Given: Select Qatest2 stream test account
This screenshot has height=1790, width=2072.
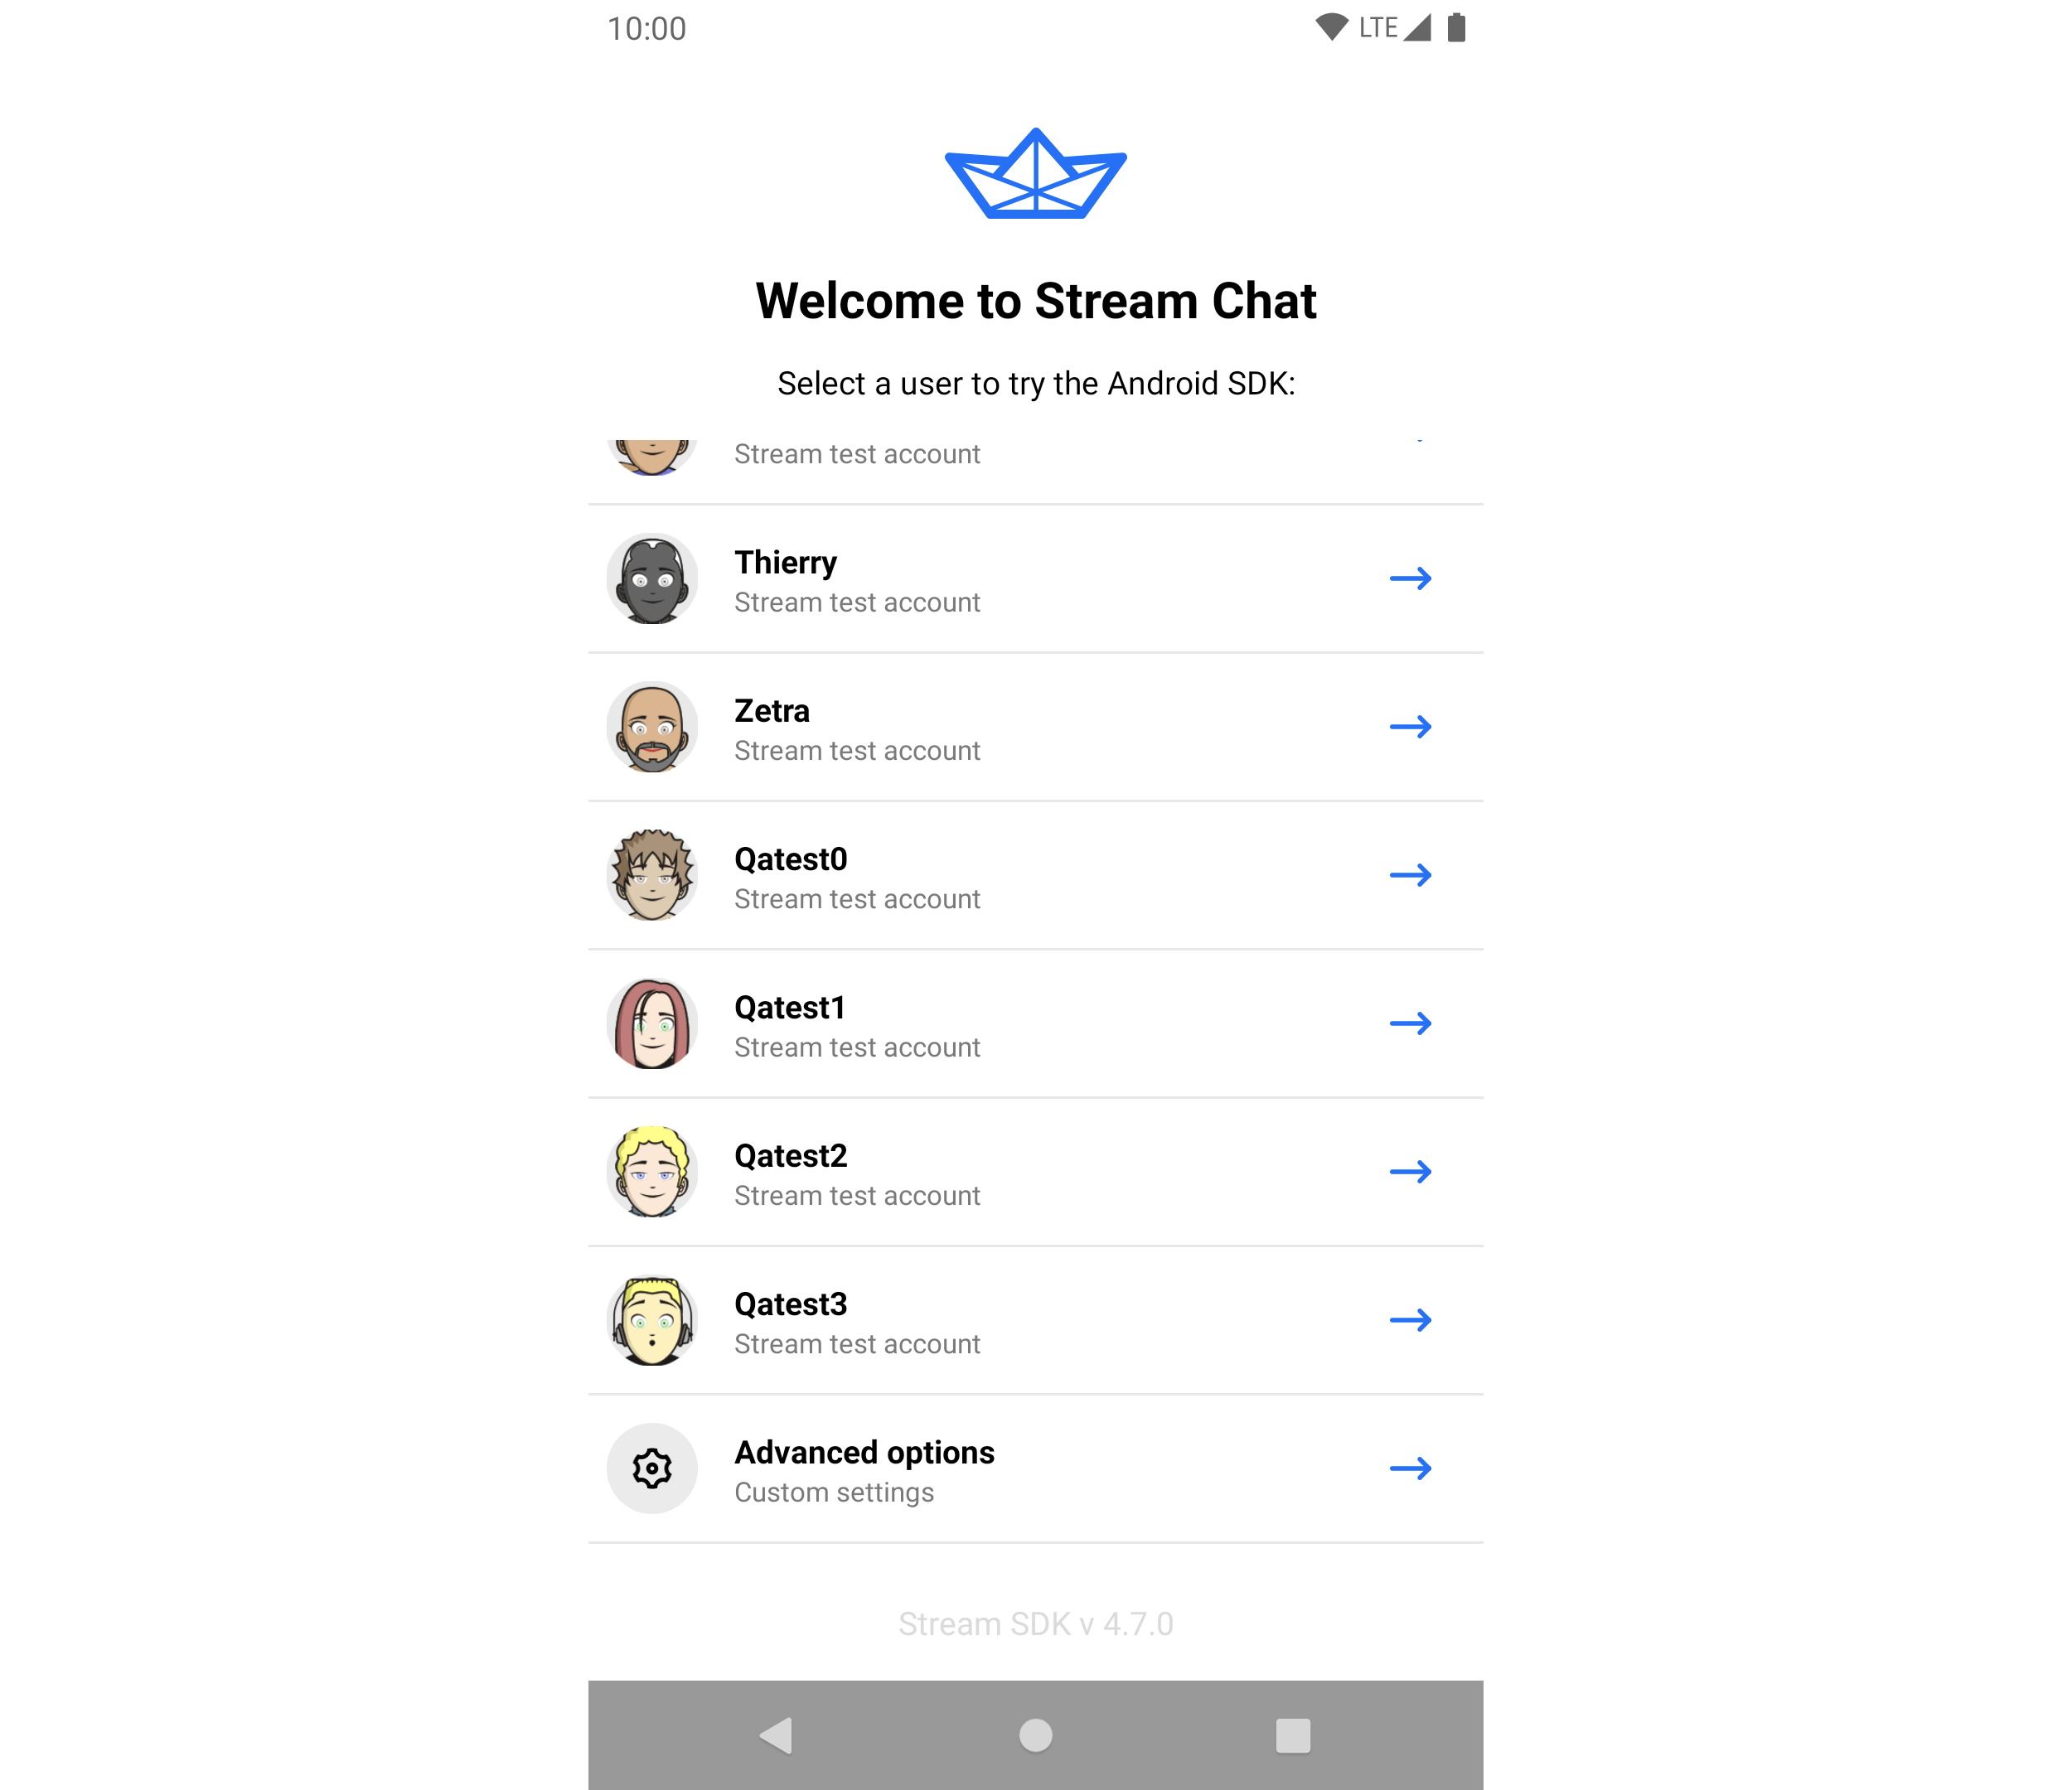Looking at the screenshot, I should 1036,1172.
